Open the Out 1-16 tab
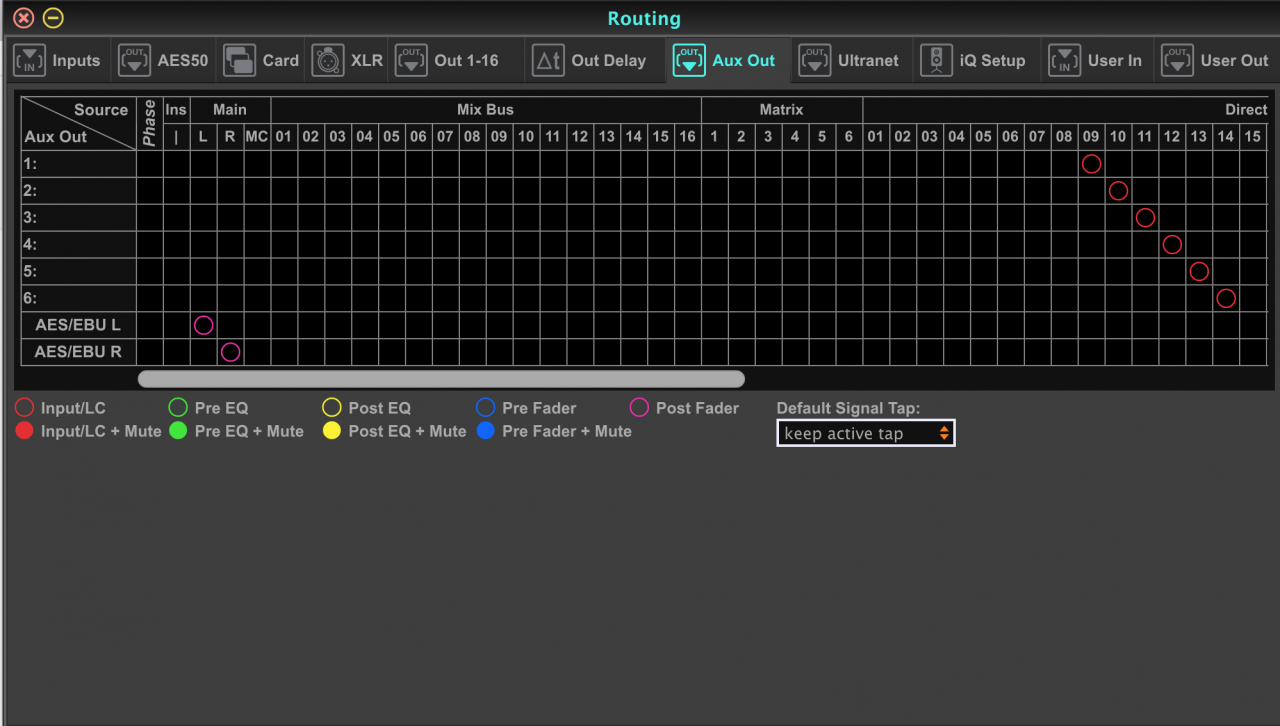This screenshot has height=726, width=1280. (x=447, y=60)
